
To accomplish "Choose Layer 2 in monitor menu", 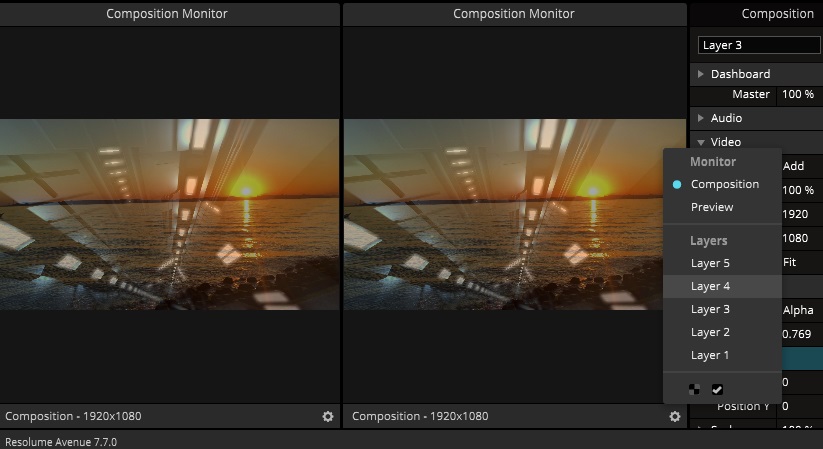I will [722, 332].
